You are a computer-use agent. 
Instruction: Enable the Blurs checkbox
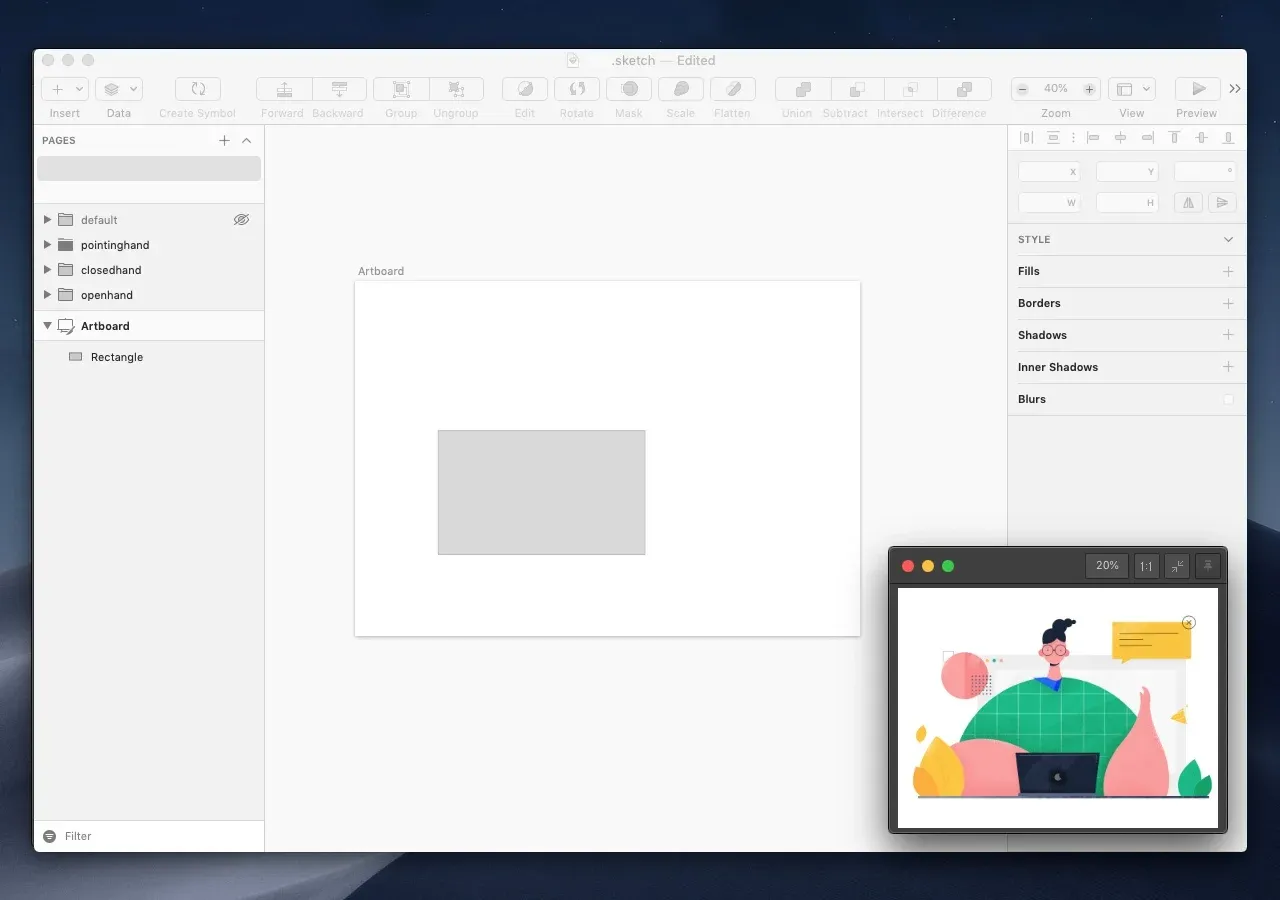1228,399
